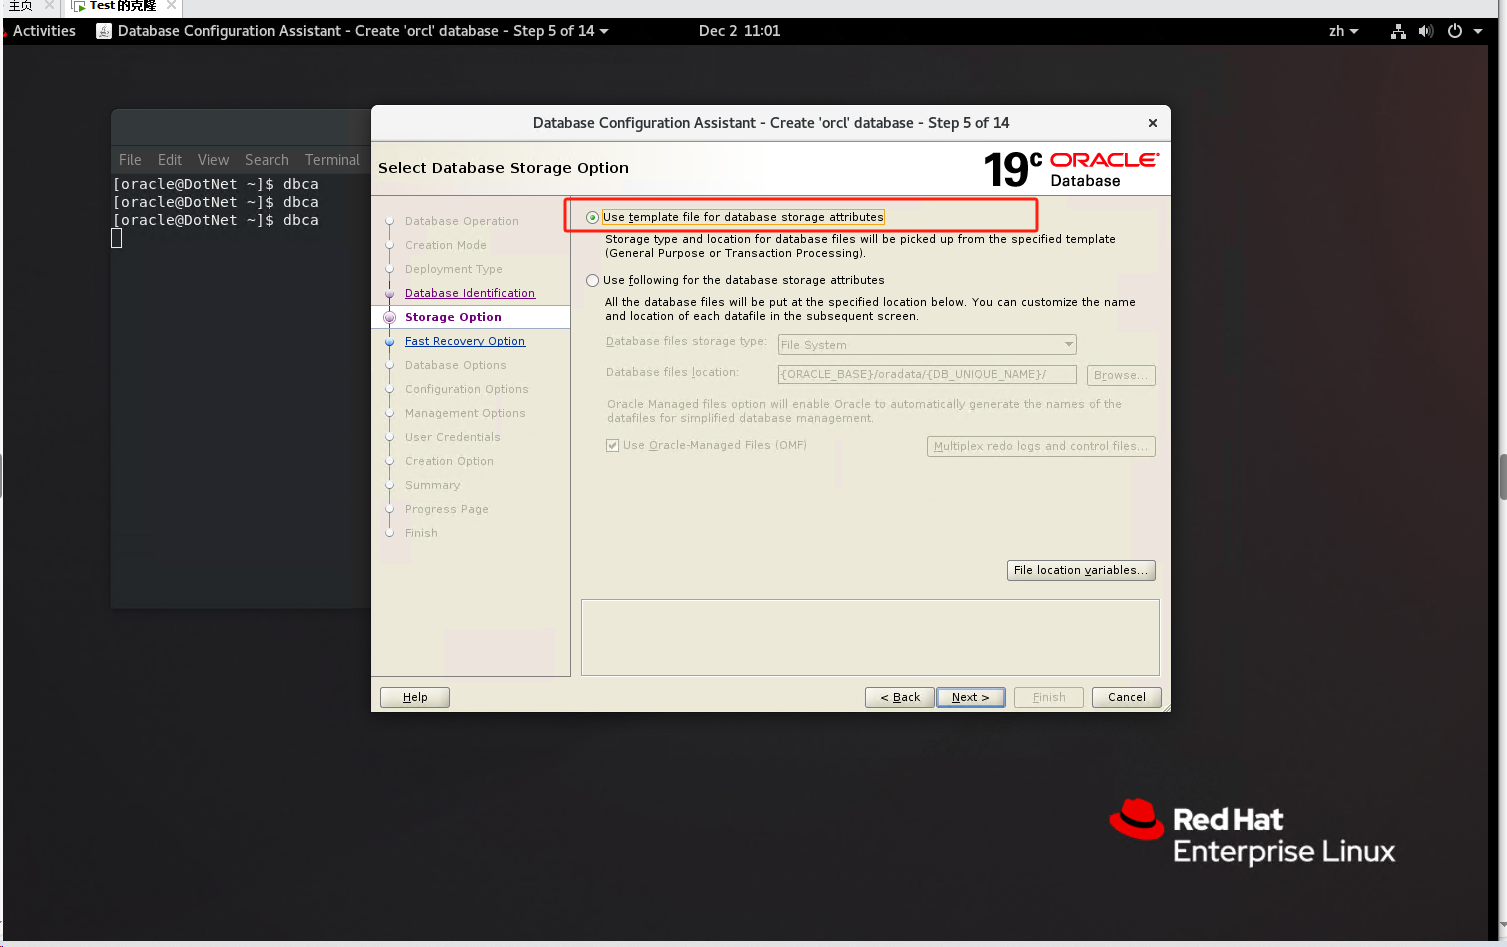This screenshot has height=947, width=1507.
Task: Click Multiplex redo logs and control files button
Action: coord(1041,446)
